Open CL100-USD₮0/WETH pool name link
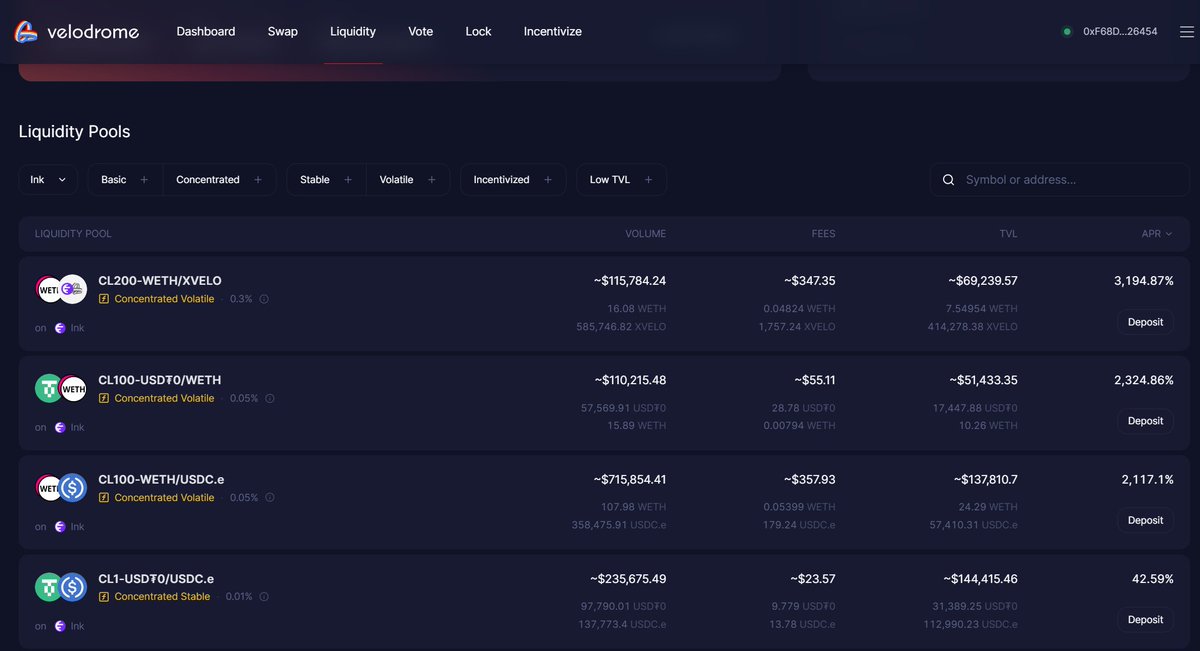Screen dimensions: 1200x651 click(160, 380)
